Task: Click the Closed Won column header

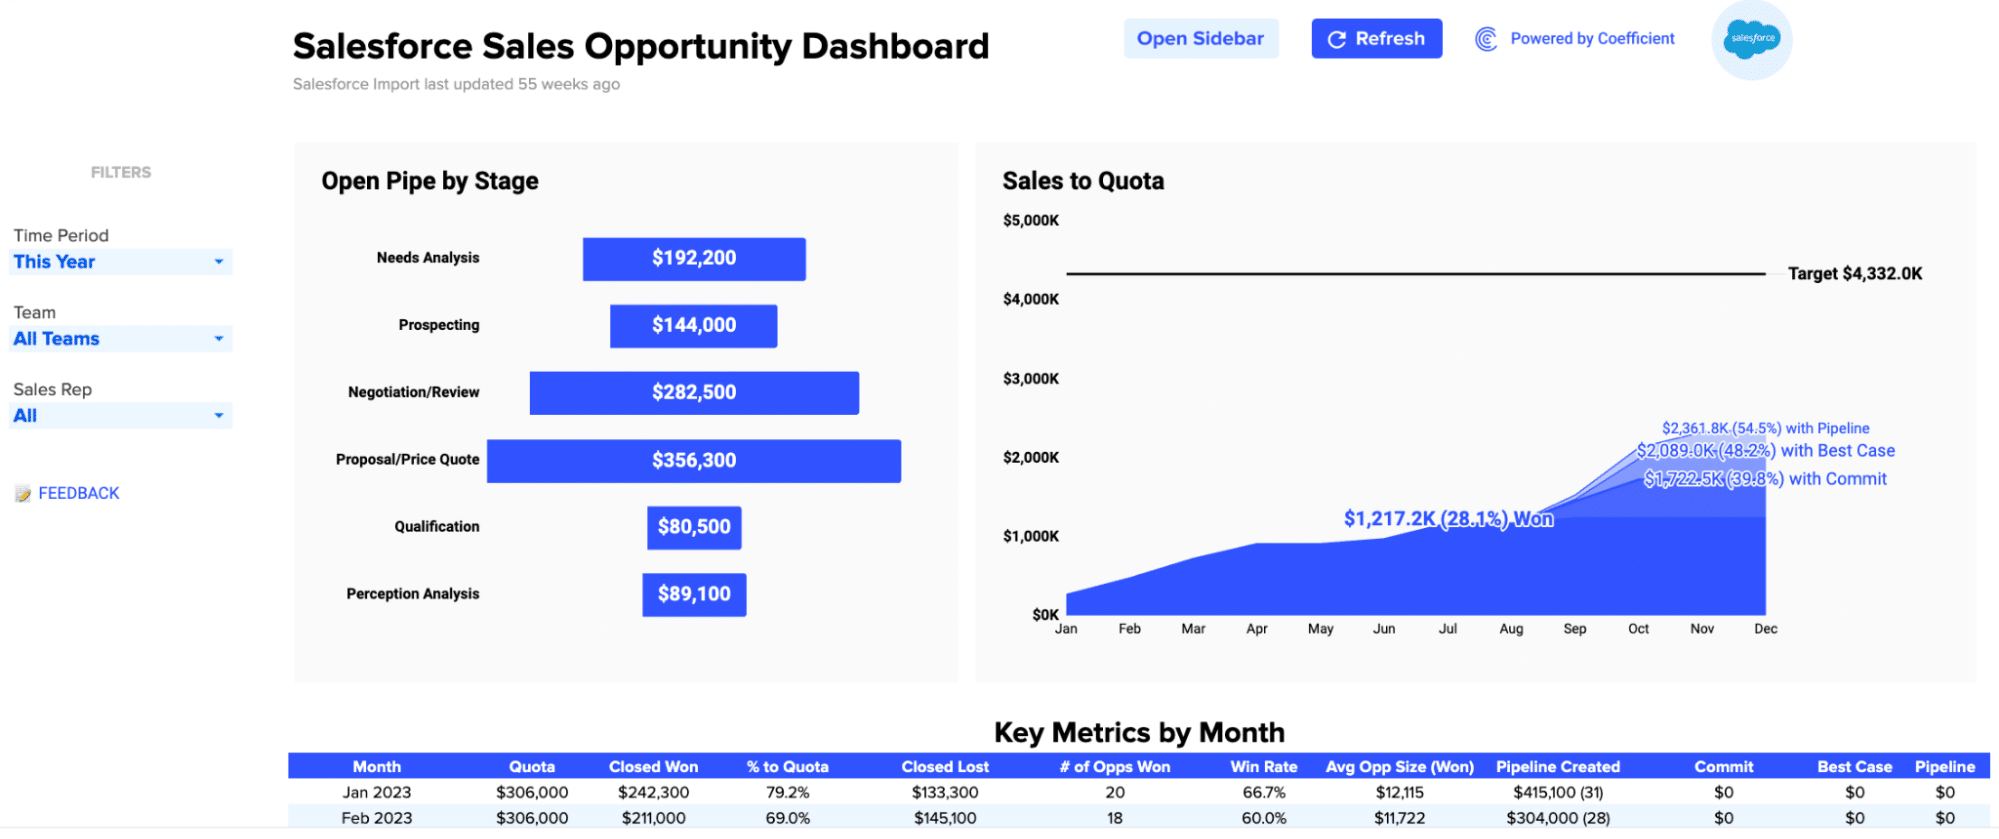Action: (x=653, y=767)
